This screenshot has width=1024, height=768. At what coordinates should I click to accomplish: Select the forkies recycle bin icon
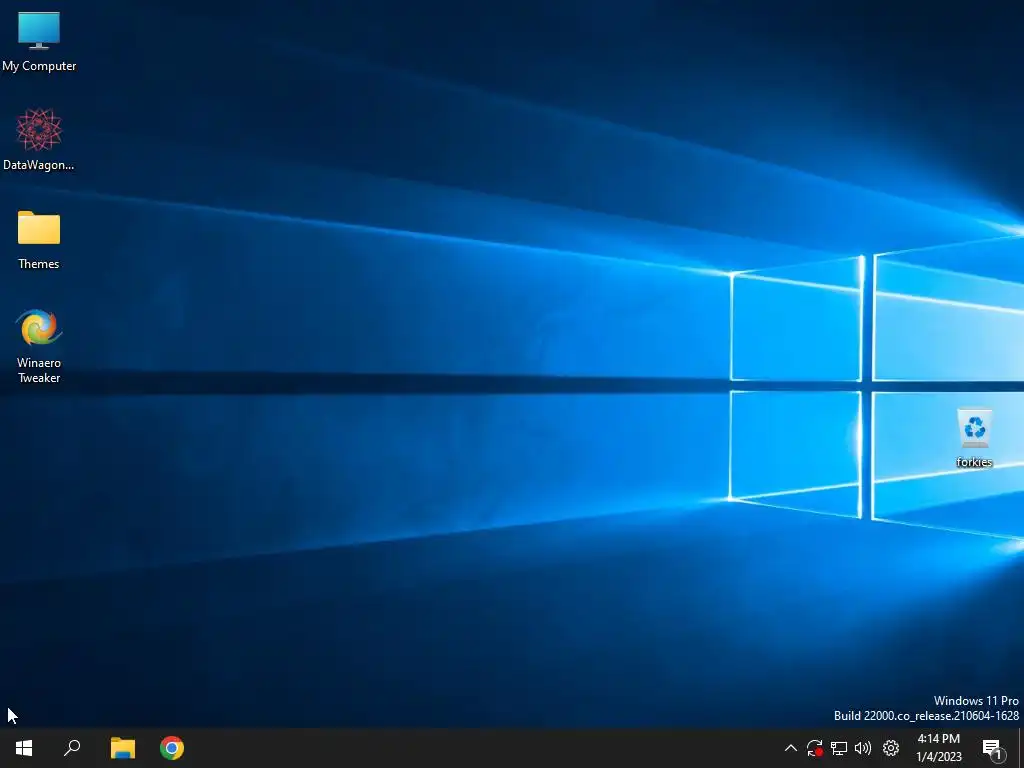974,438
